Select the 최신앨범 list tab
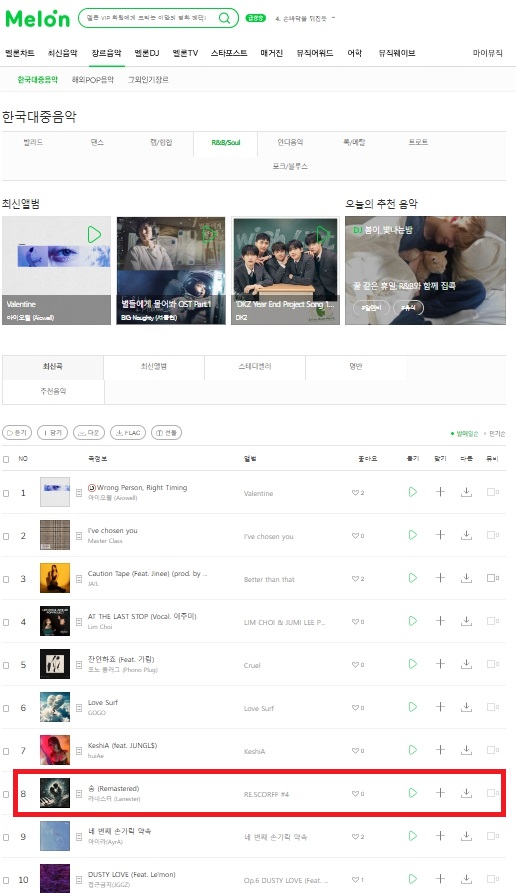The width and height of the screenshot is (516, 893). pos(154,367)
